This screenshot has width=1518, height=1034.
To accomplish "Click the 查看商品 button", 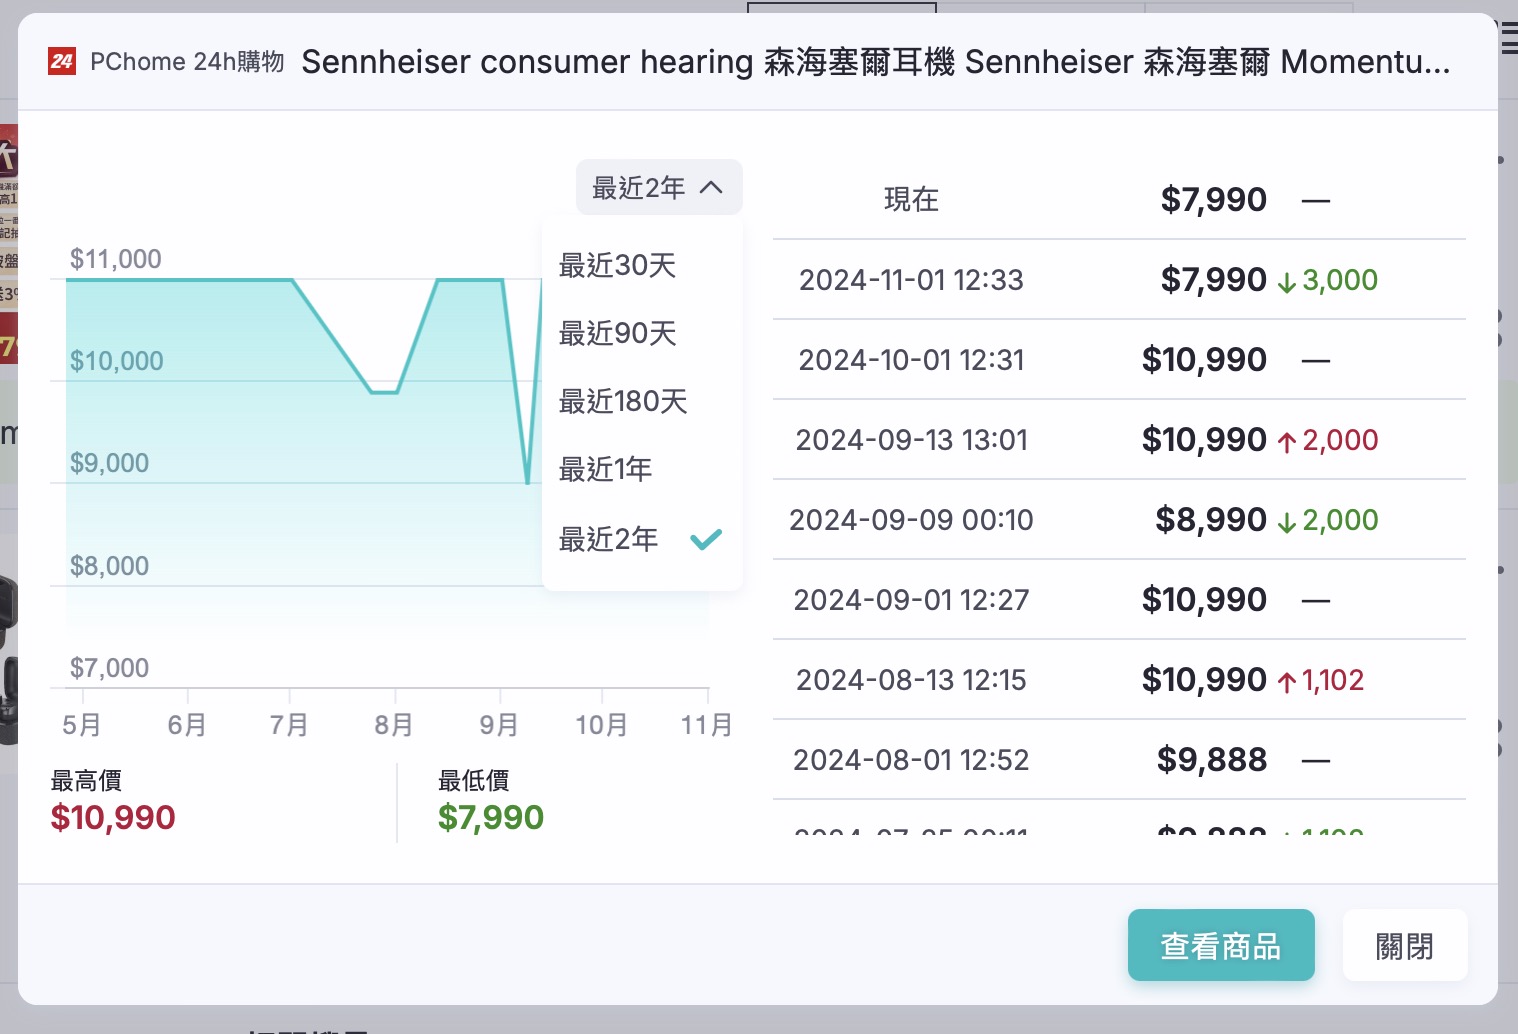I will [x=1221, y=945].
